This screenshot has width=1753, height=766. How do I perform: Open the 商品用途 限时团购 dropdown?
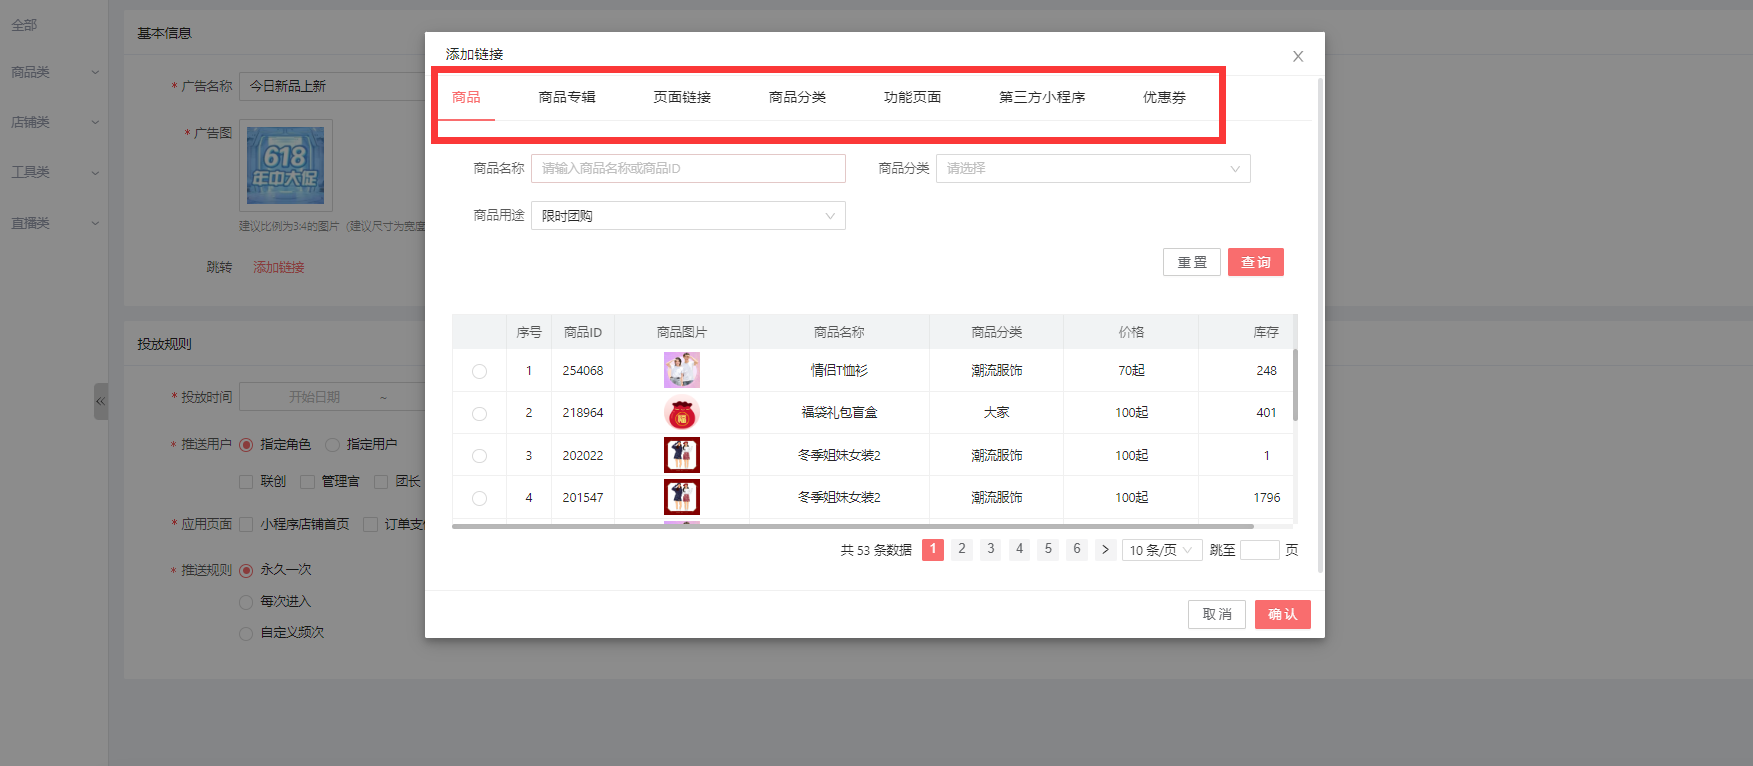point(688,216)
